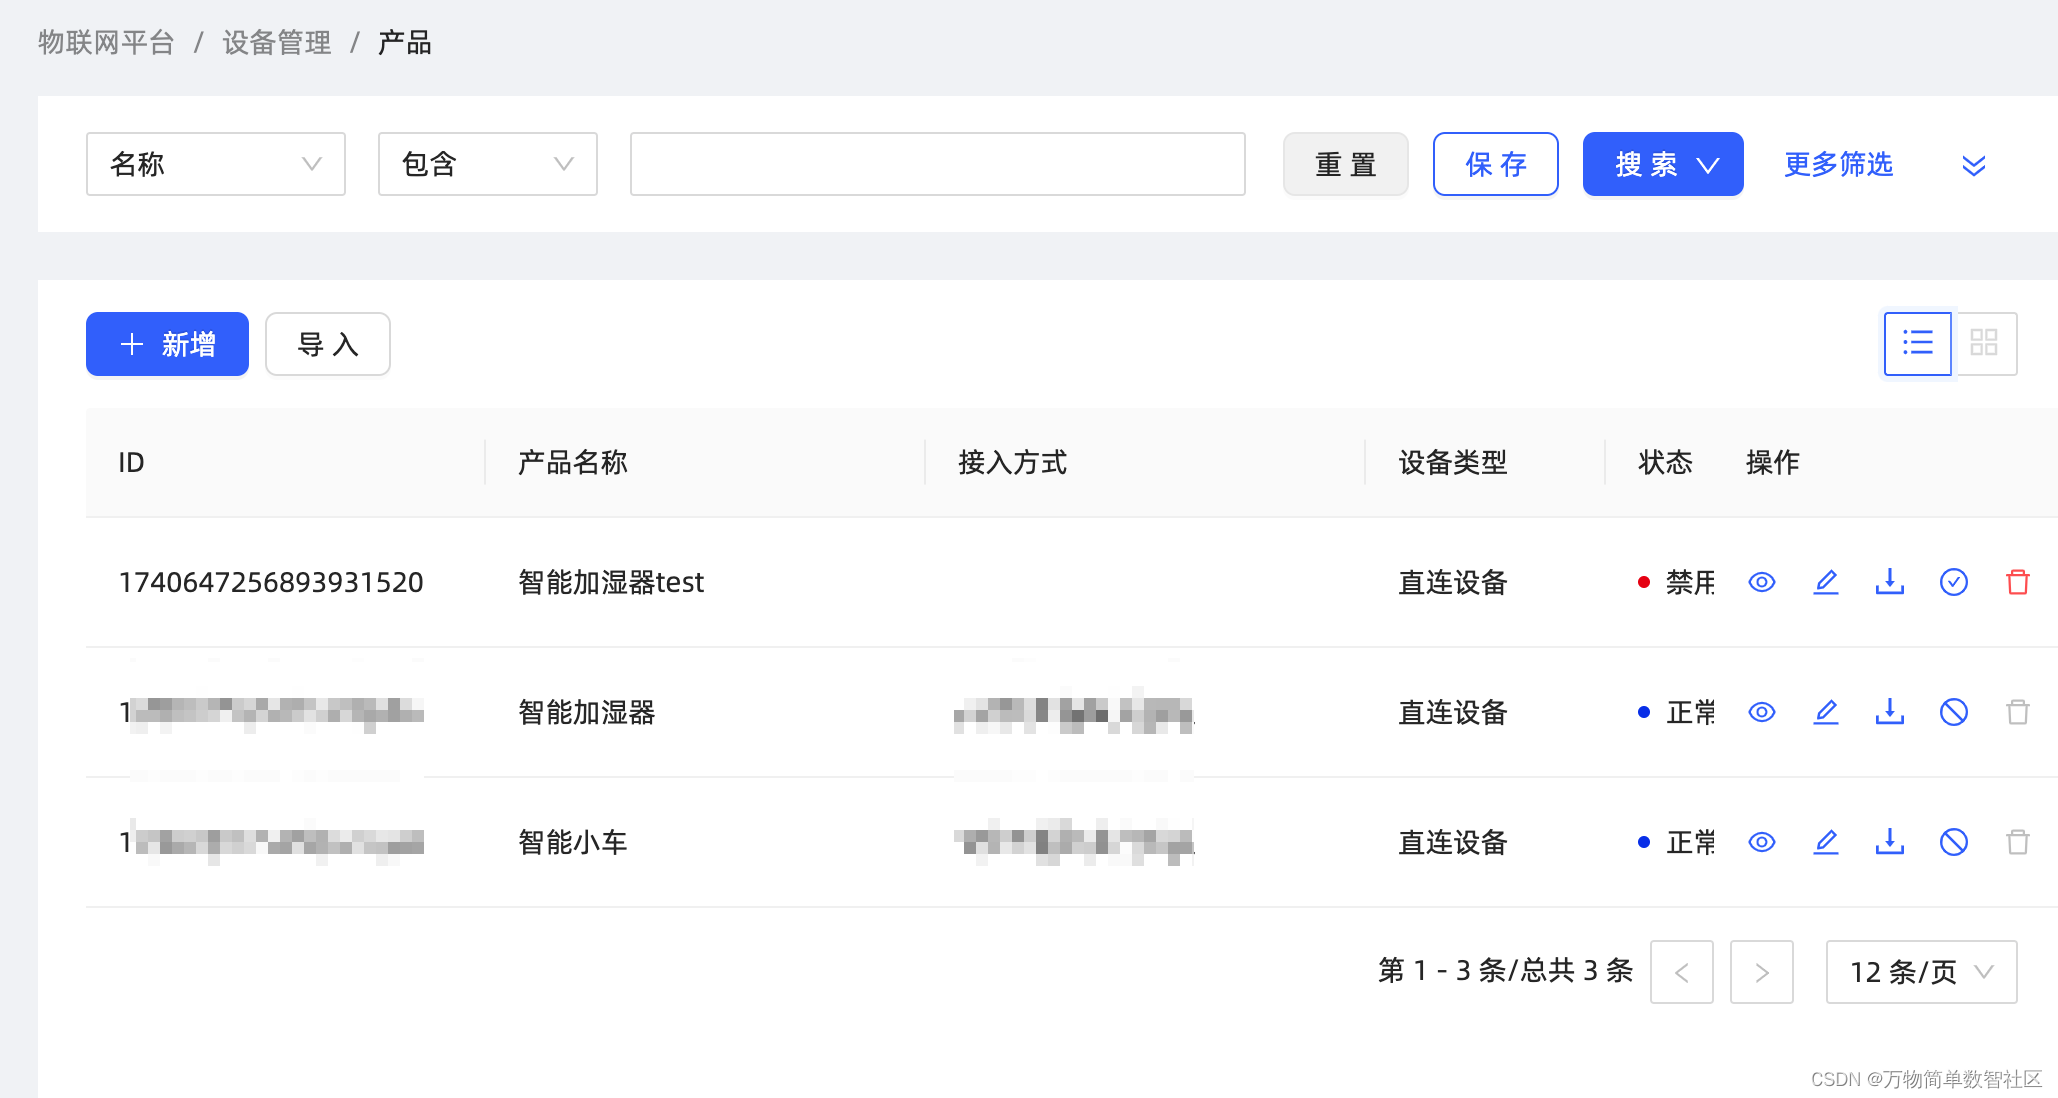
Task: Download the 智能小车 product
Action: coord(1889,842)
